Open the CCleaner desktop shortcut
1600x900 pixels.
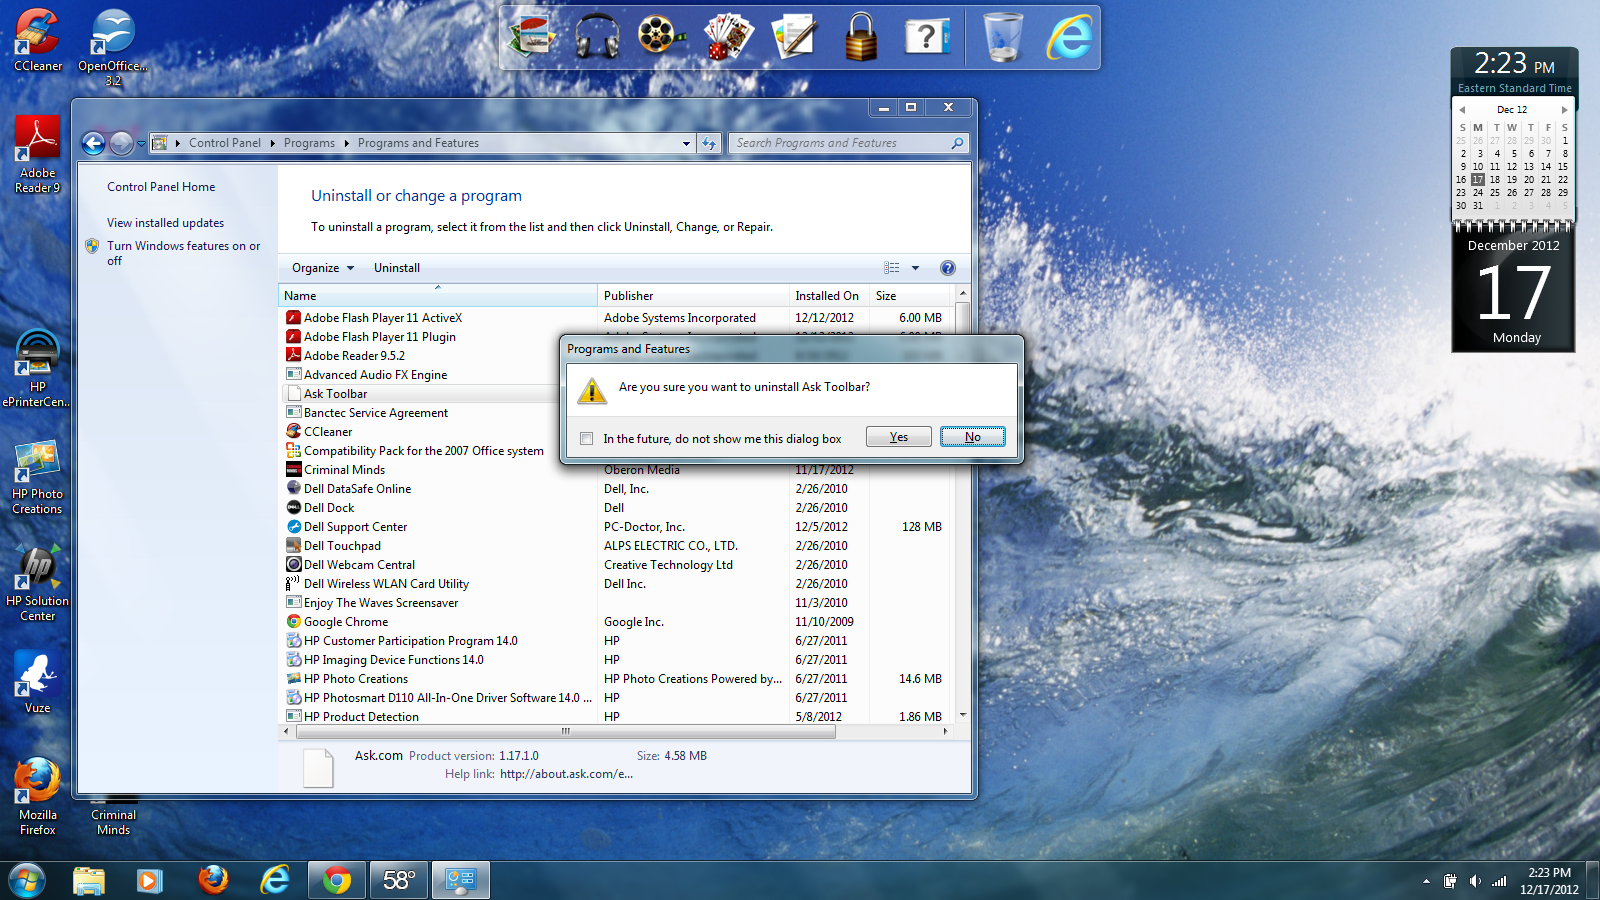(x=38, y=40)
